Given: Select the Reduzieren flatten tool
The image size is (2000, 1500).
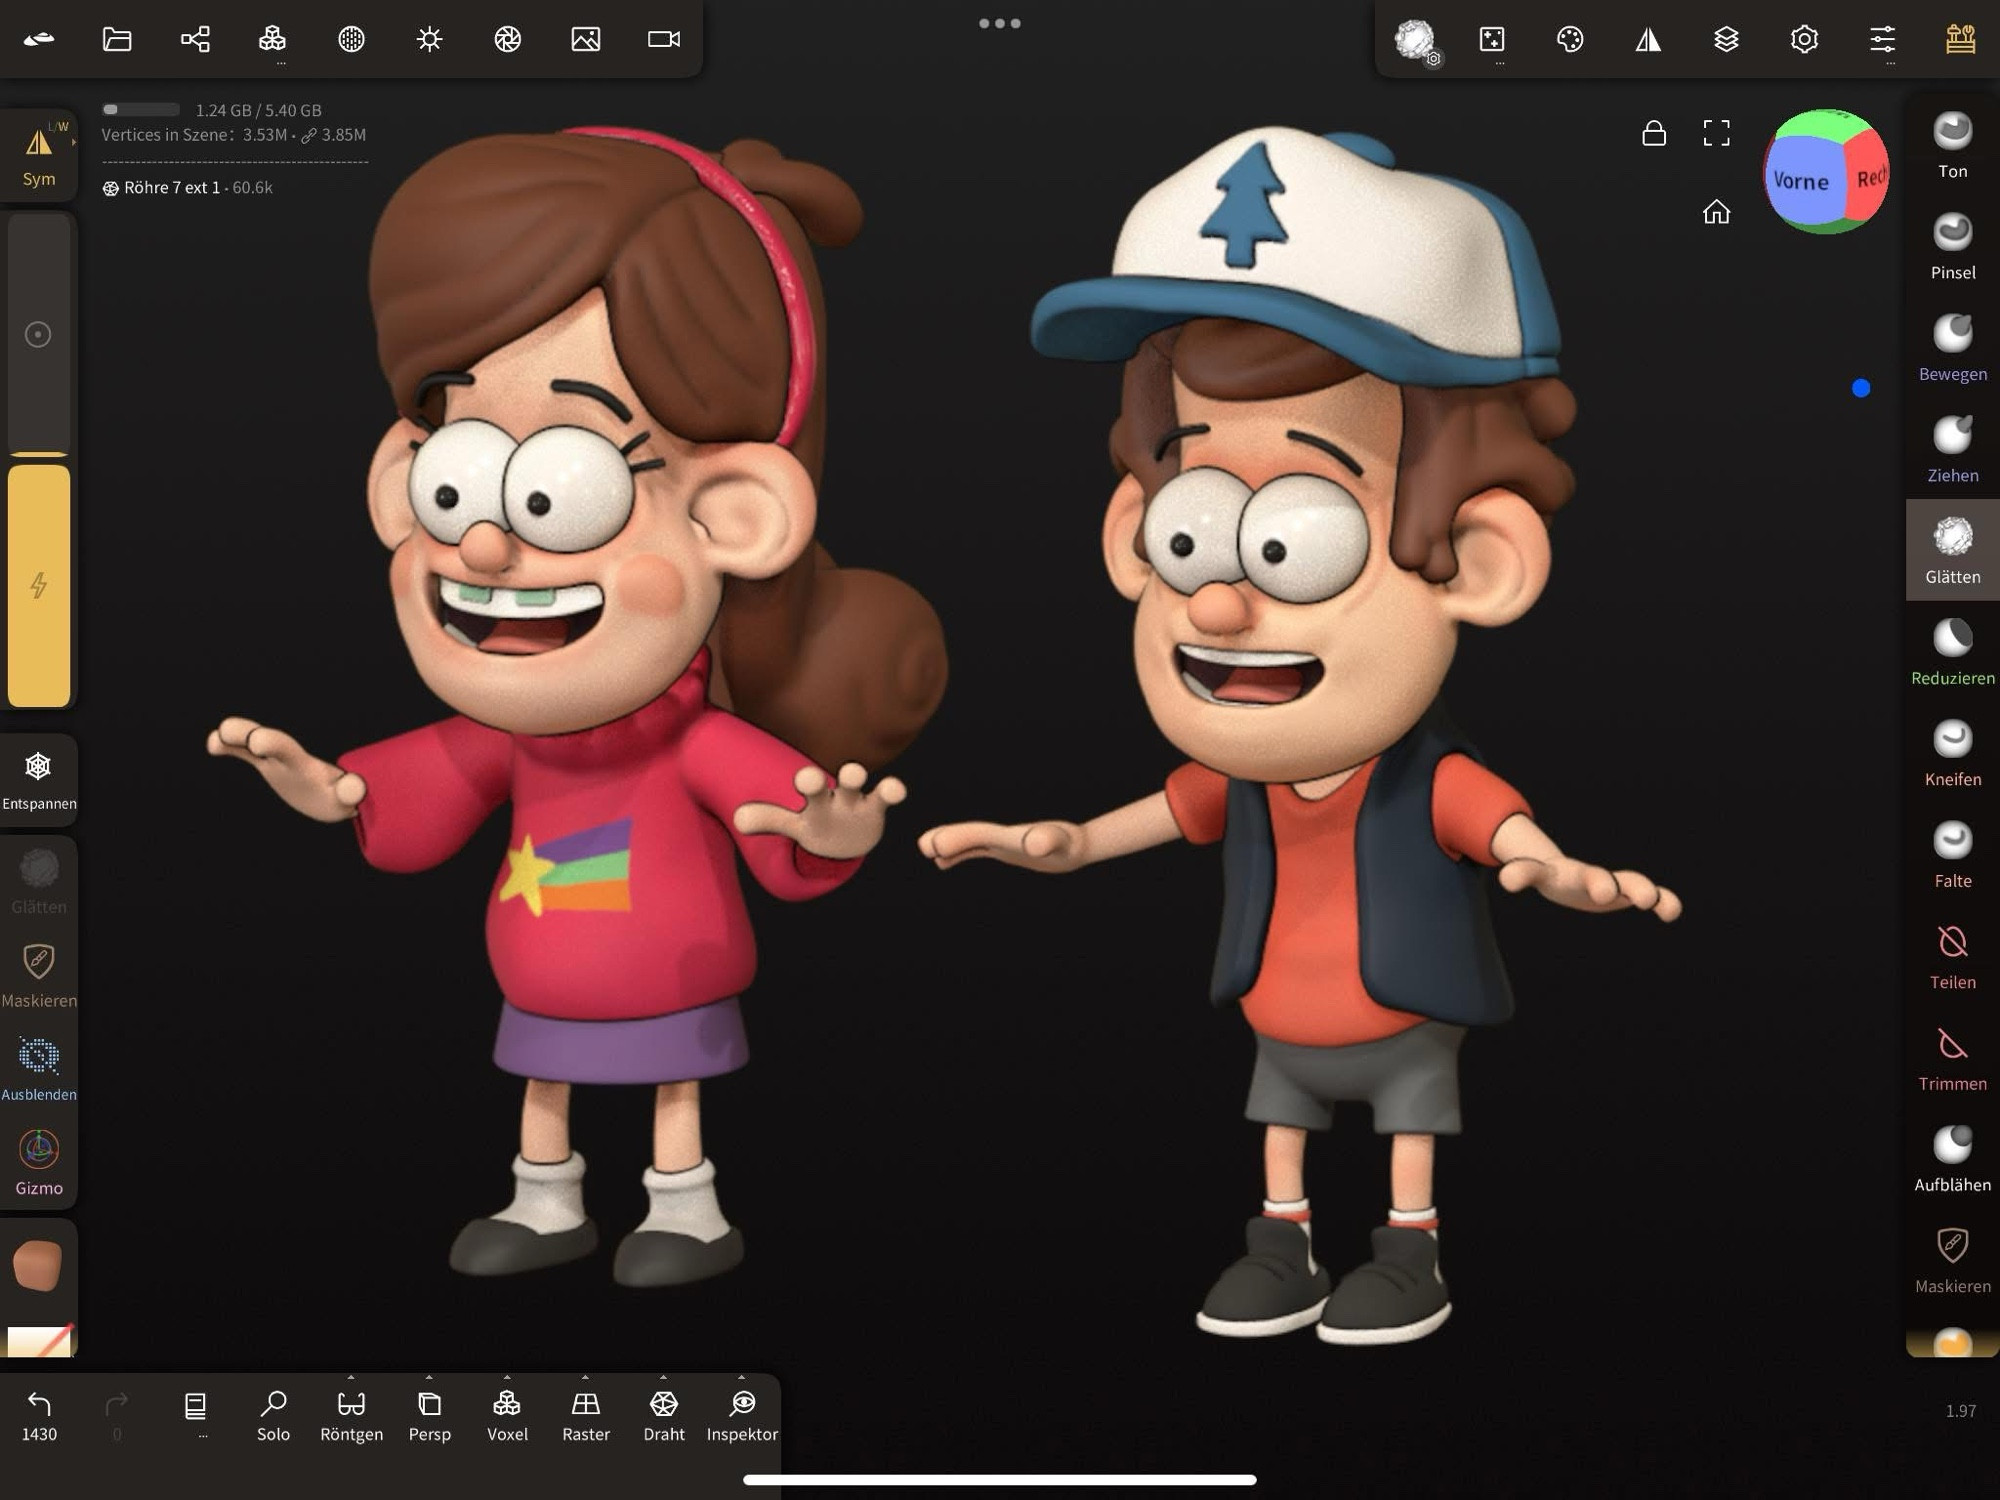Looking at the screenshot, I should pyautogui.click(x=1953, y=652).
